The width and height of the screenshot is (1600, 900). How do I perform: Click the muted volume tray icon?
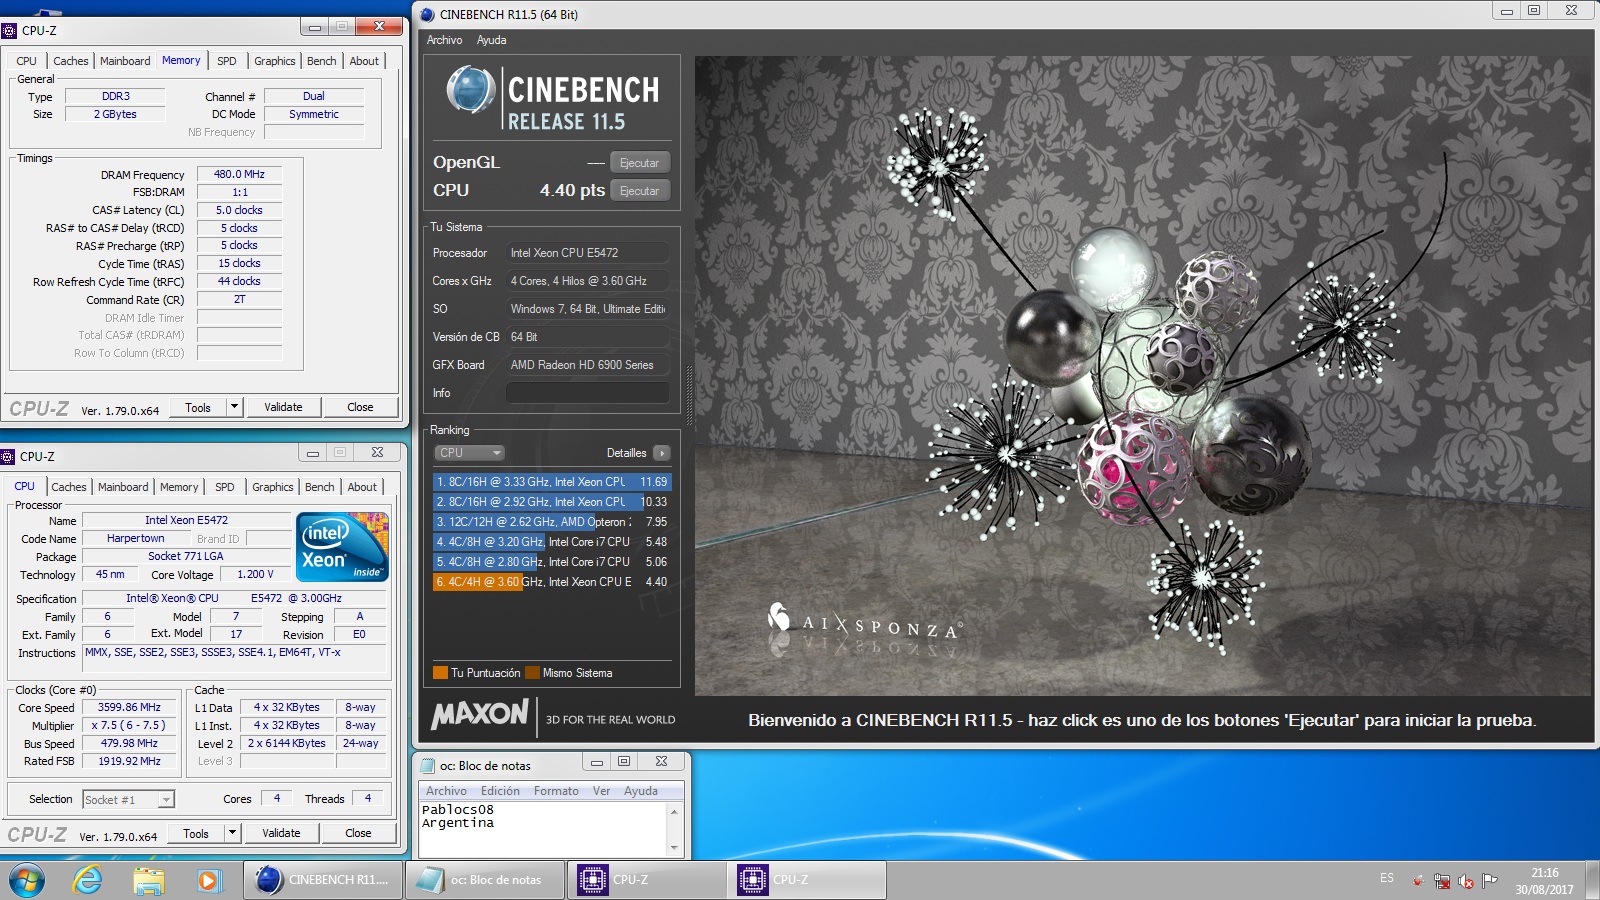pyautogui.click(x=1466, y=881)
